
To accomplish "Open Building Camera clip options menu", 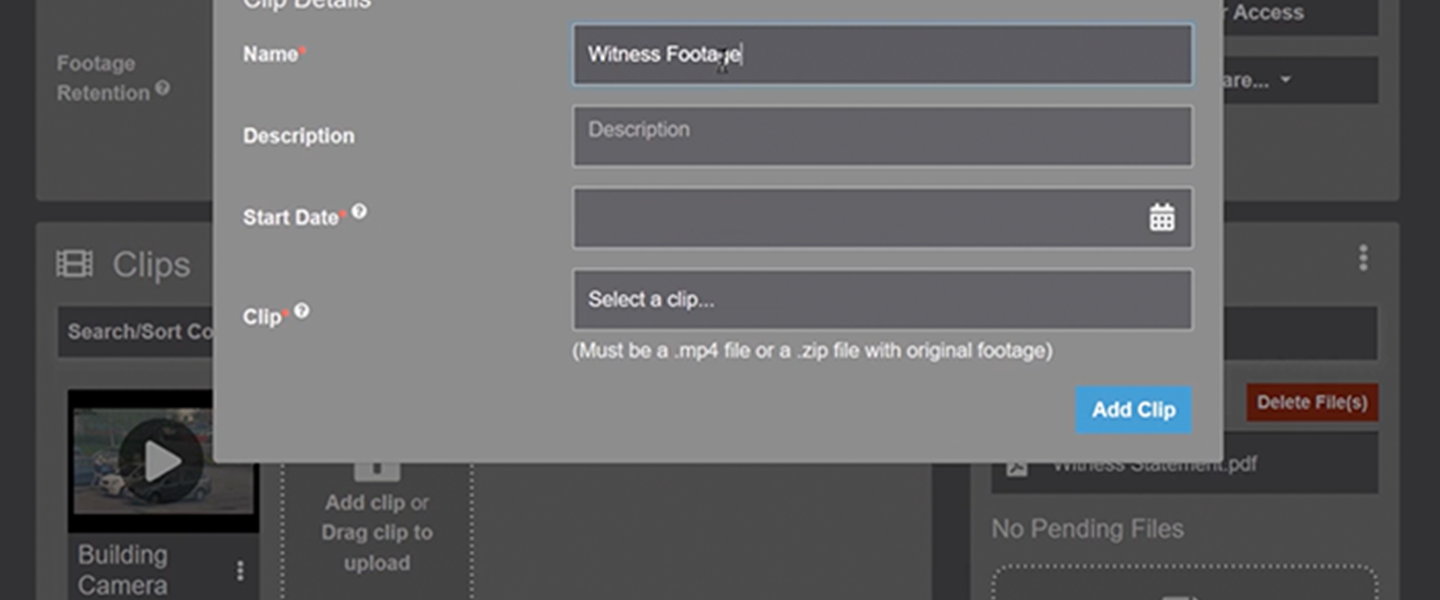I will coord(240,570).
